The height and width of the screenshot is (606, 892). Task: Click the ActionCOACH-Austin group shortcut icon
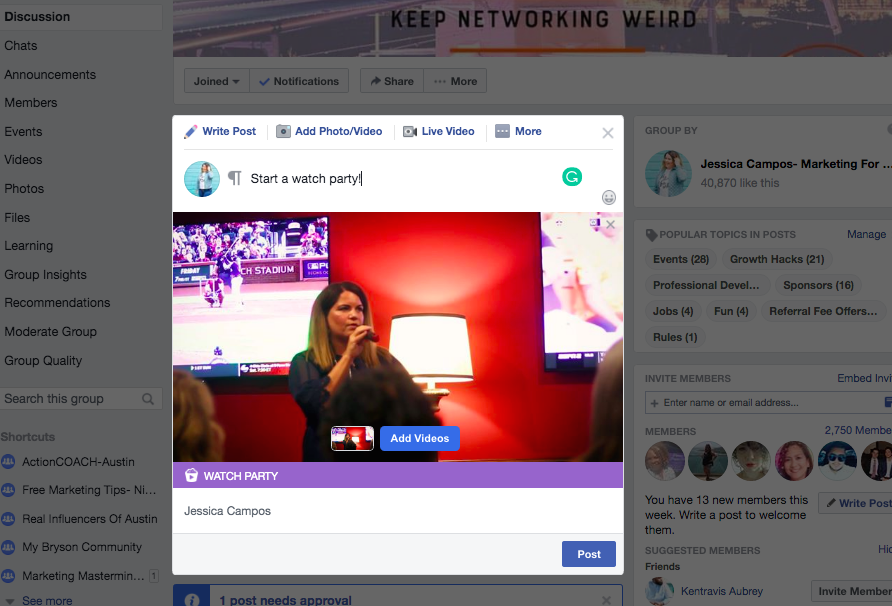(8, 461)
